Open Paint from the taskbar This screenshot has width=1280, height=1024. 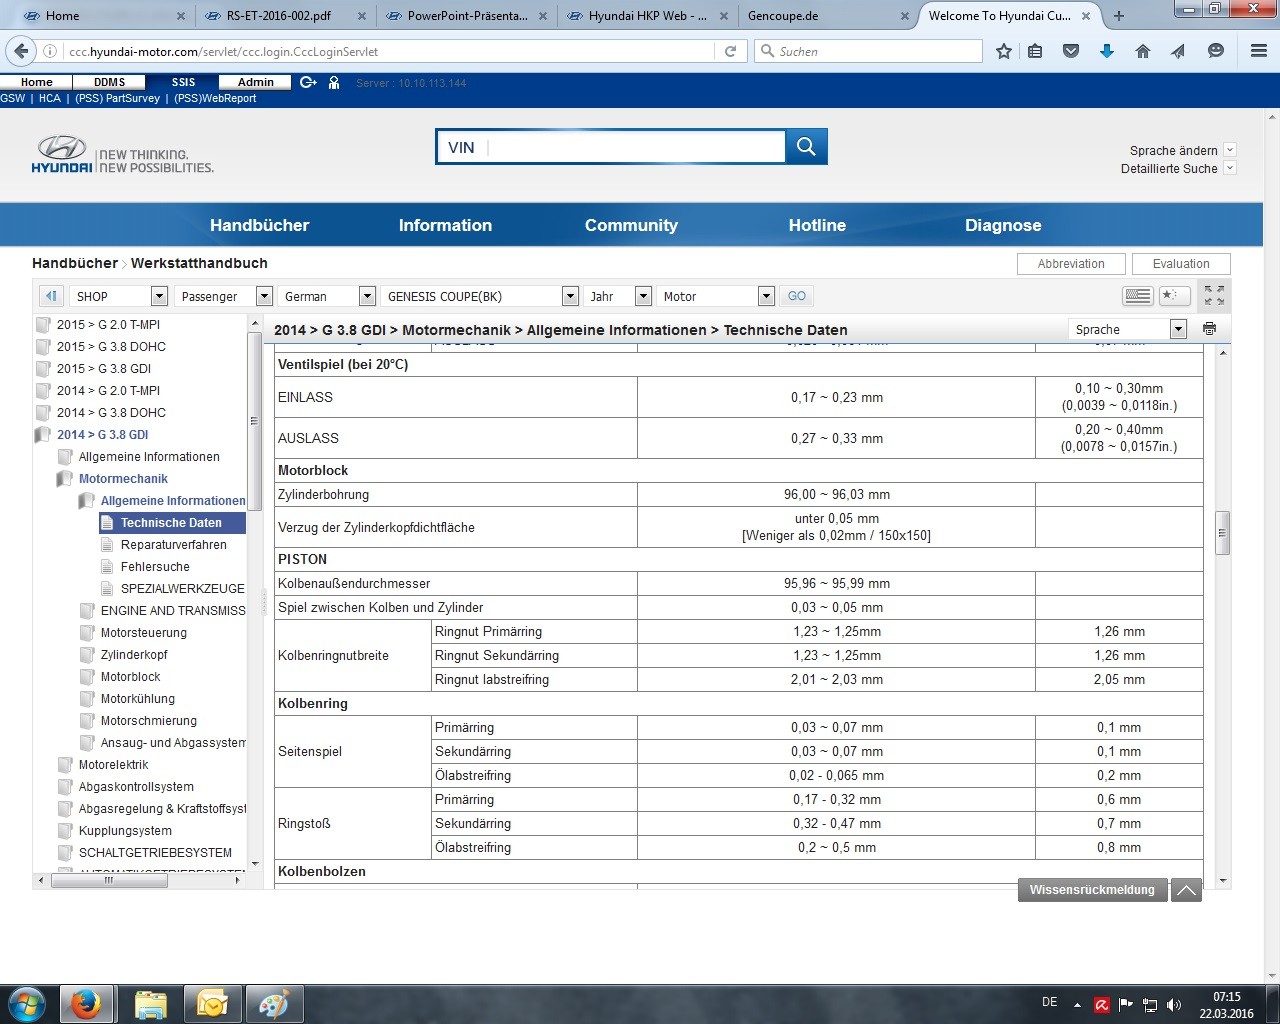point(273,1003)
